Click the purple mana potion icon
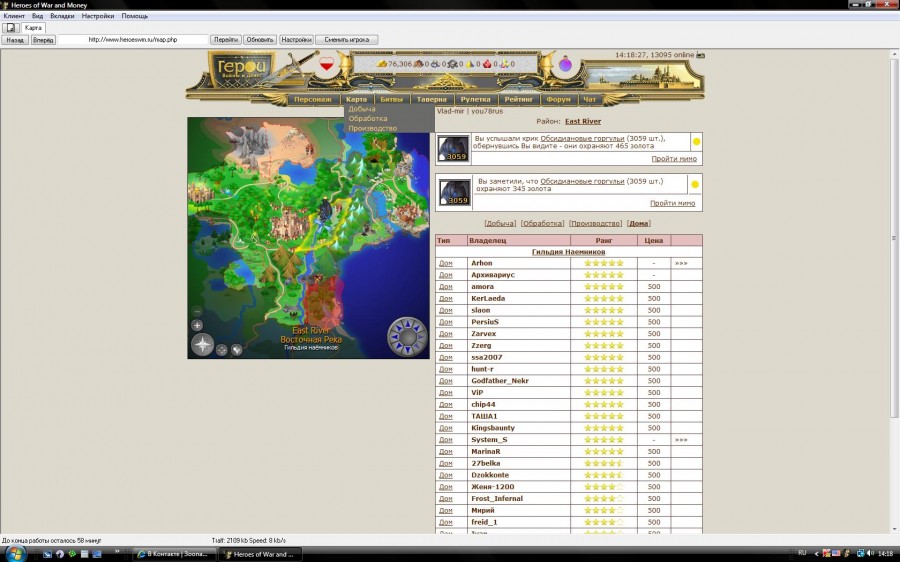Screen dimensions: 900x562 pos(565,64)
